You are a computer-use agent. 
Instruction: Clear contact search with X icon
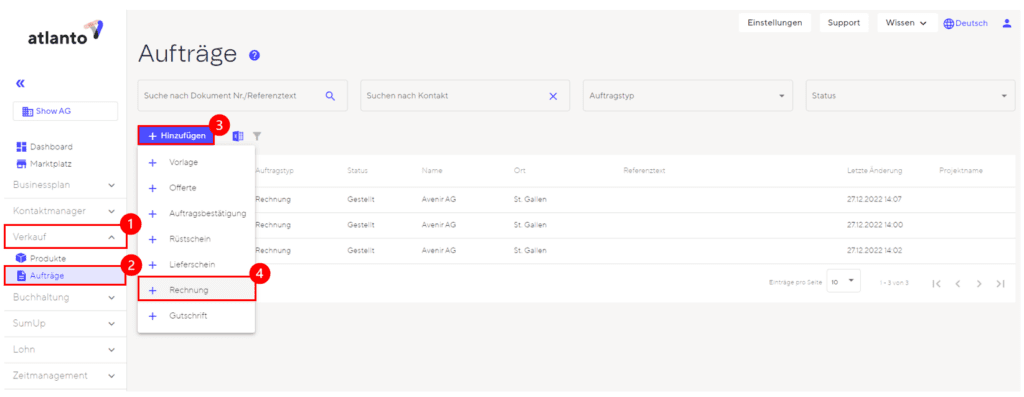coord(553,96)
